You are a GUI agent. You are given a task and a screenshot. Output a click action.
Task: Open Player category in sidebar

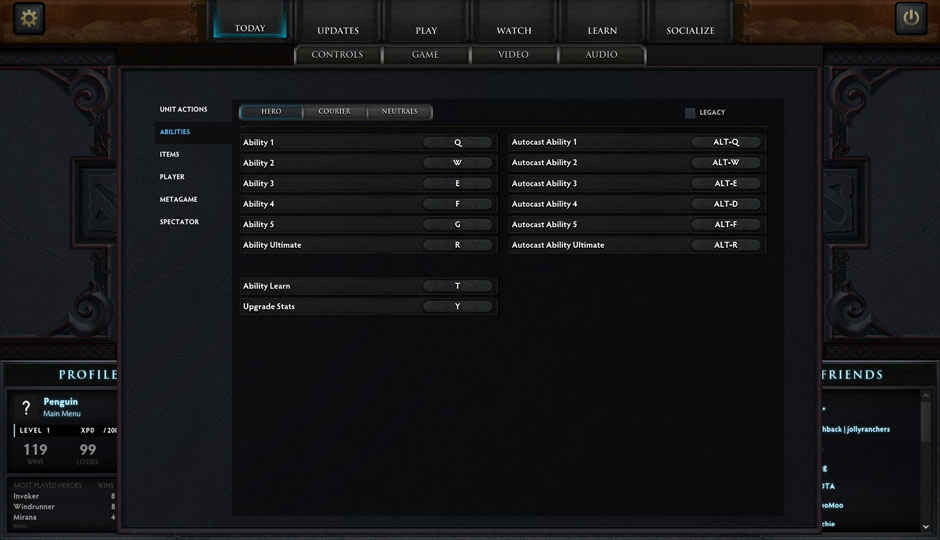coord(172,177)
